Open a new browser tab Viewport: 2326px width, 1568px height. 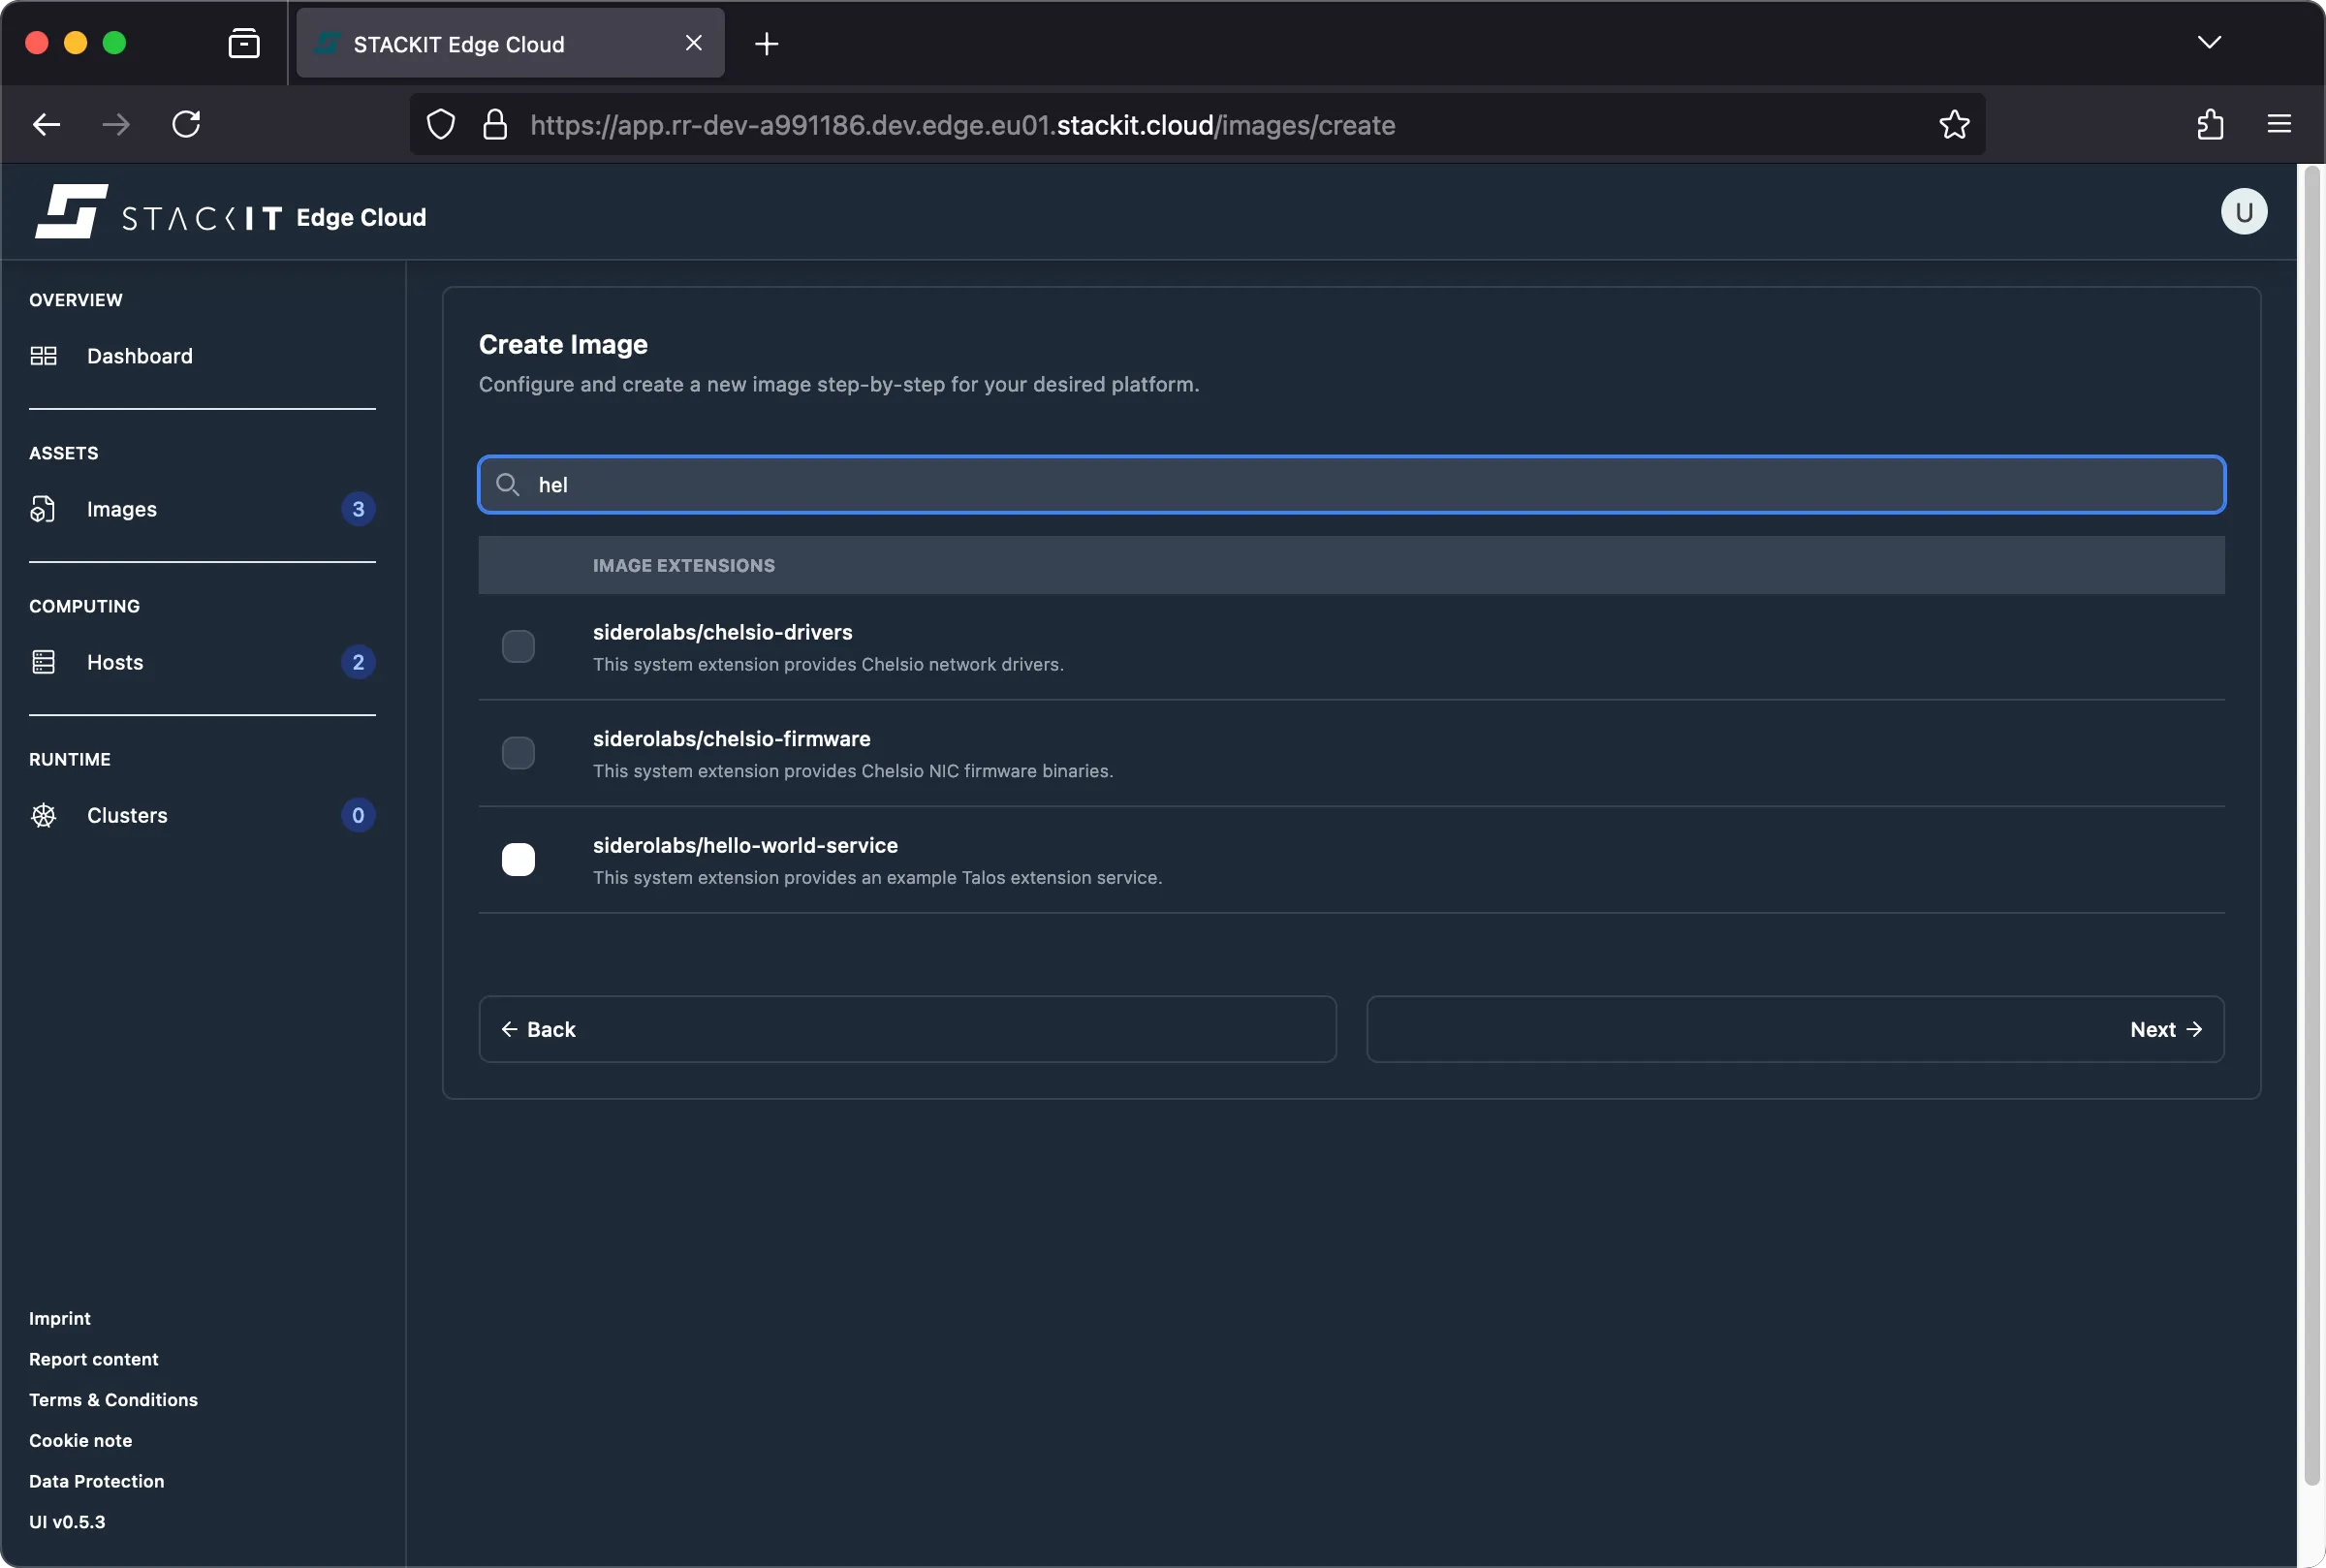tap(766, 43)
